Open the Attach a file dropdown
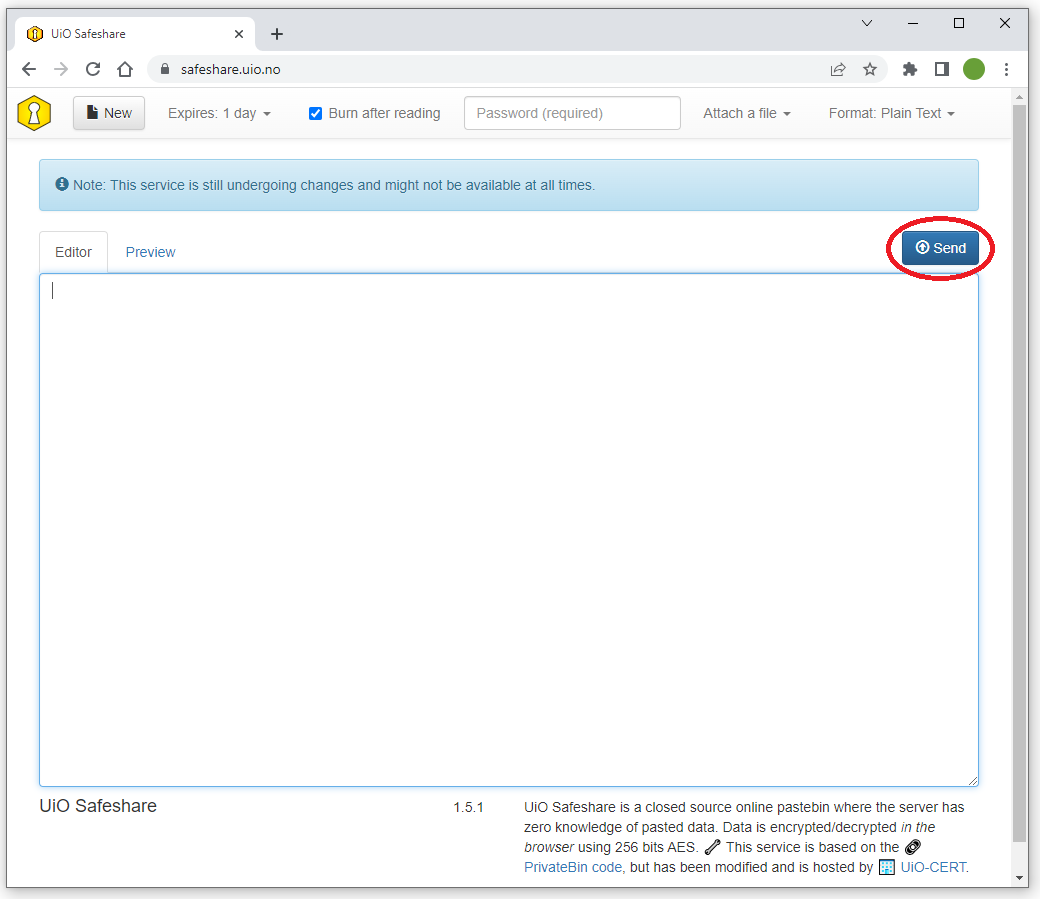This screenshot has height=899, width=1040. point(747,113)
